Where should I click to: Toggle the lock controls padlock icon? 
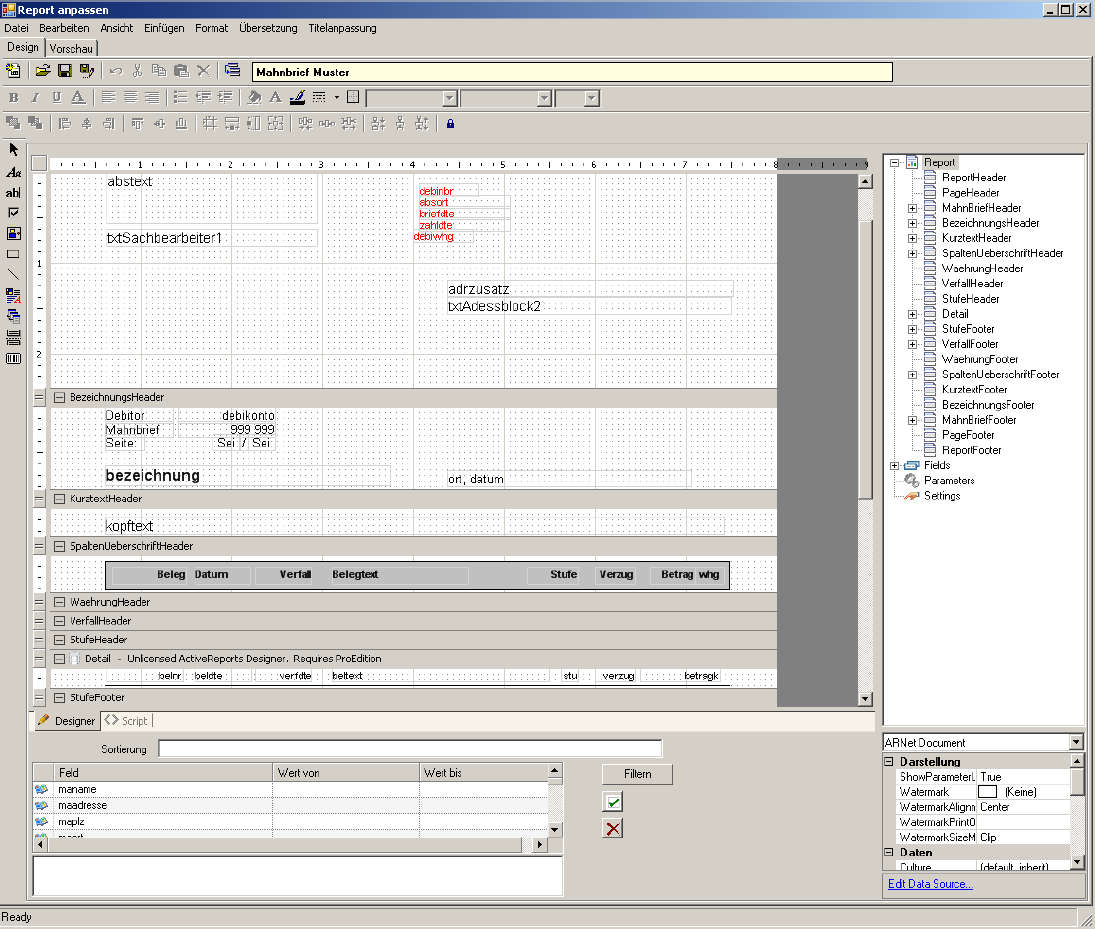pyautogui.click(x=450, y=124)
